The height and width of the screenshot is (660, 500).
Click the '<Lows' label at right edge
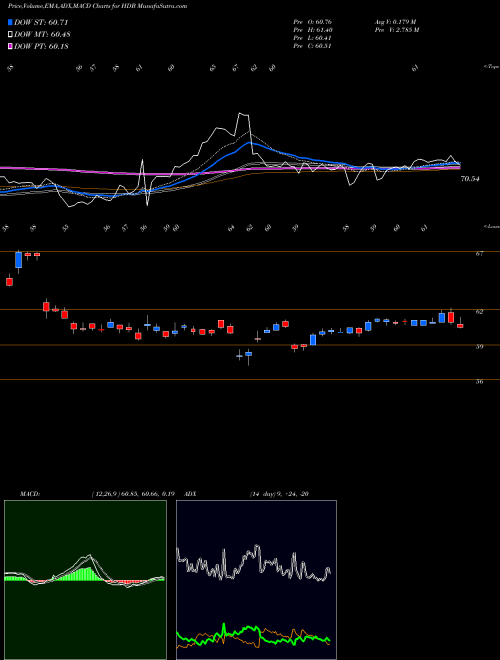492,226
